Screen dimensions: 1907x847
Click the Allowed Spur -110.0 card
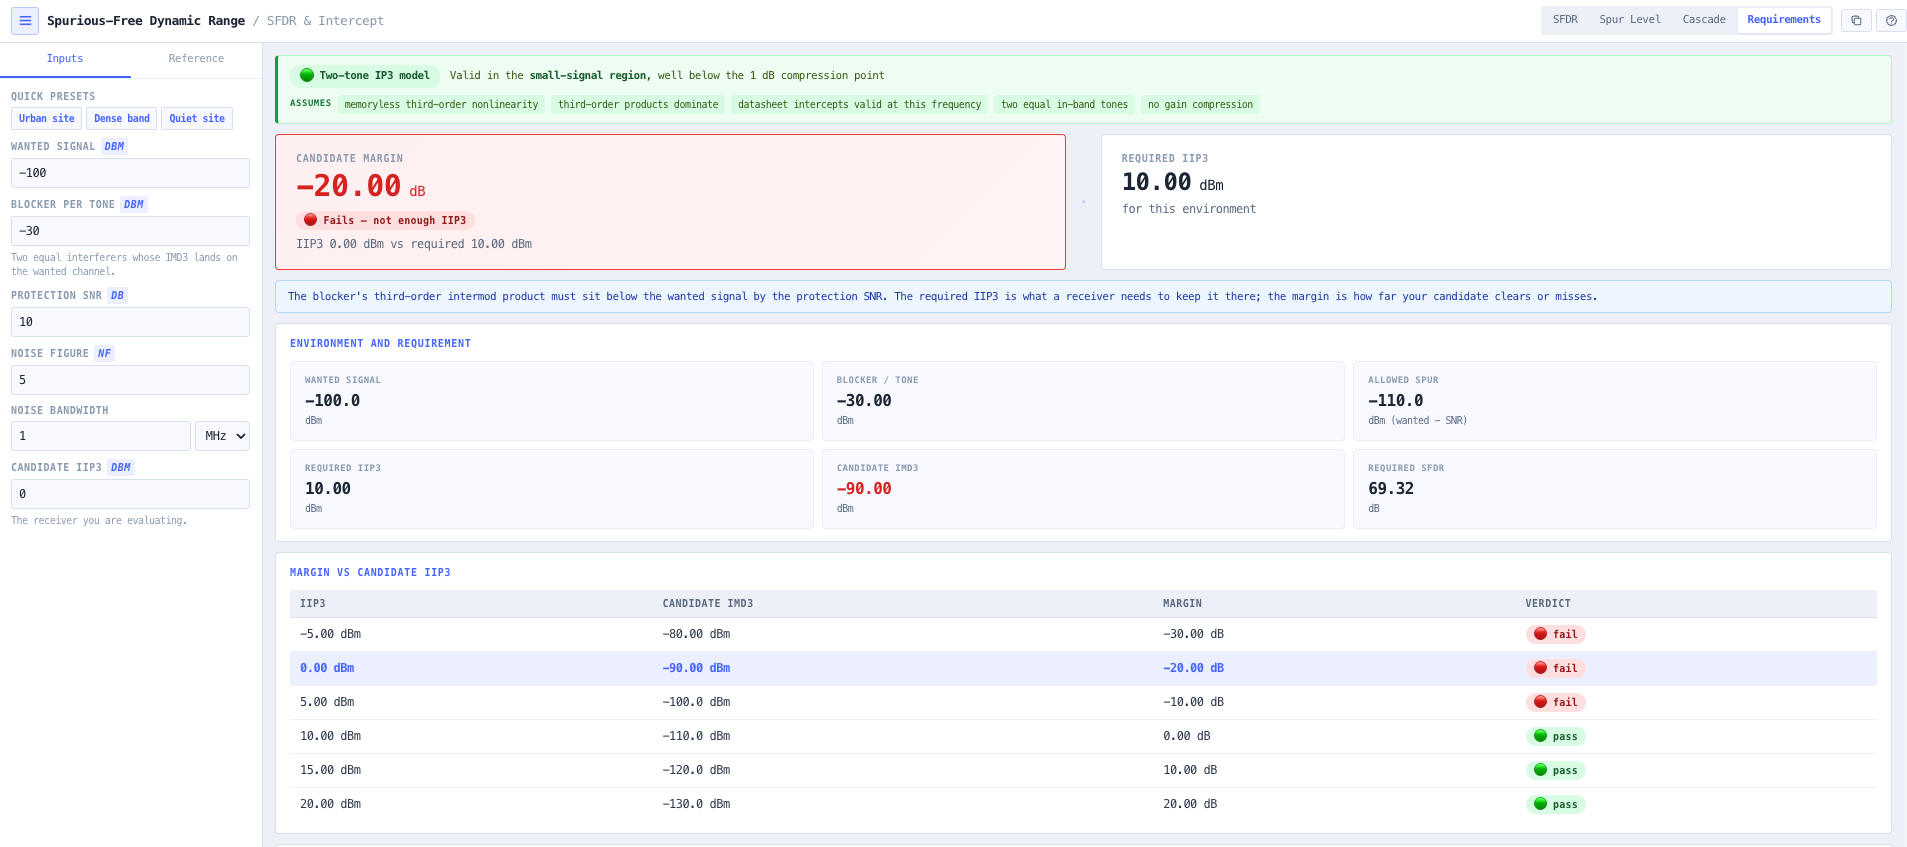pos(1614,401)
